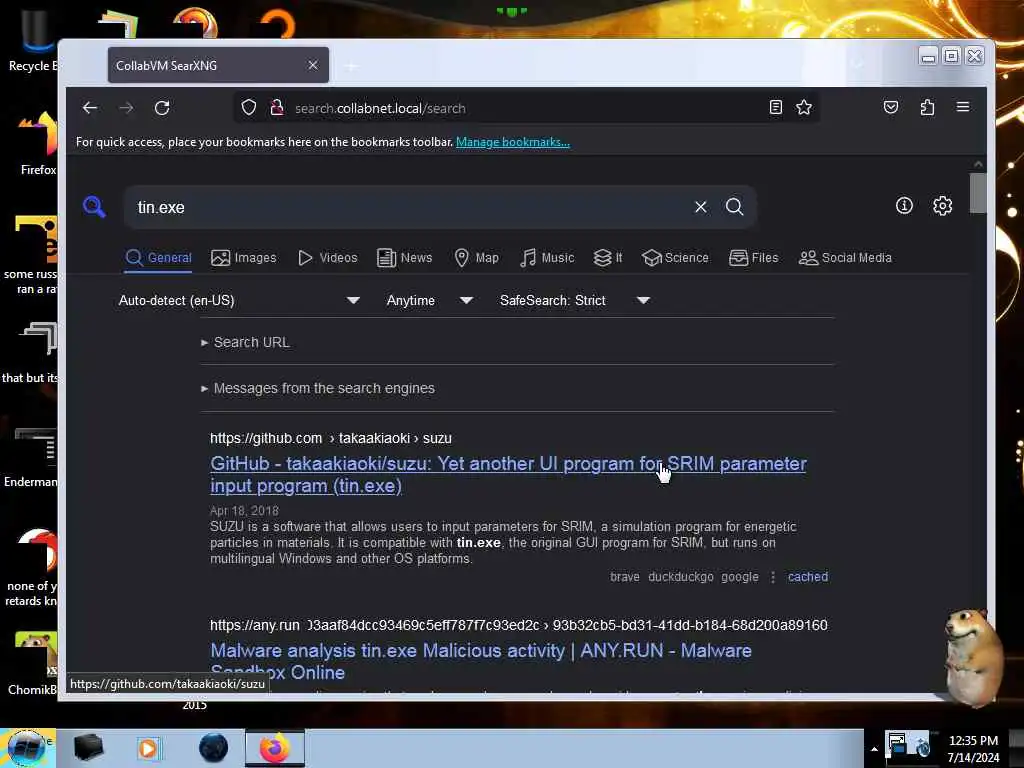Switch to the Social Media category tab
This screenshot has height=768, width=1024.
[845, 258]
